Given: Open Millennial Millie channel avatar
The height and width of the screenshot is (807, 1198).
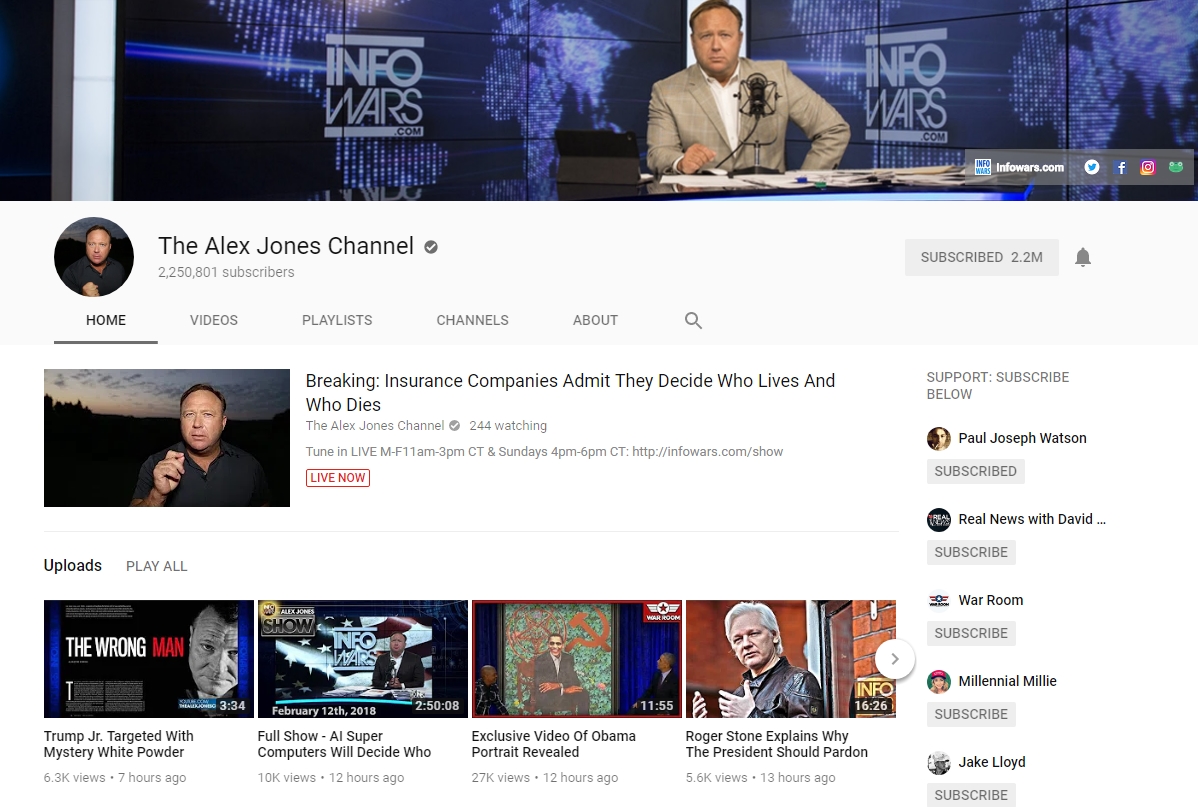Looking at the screenshot, I should click(939, 681).
